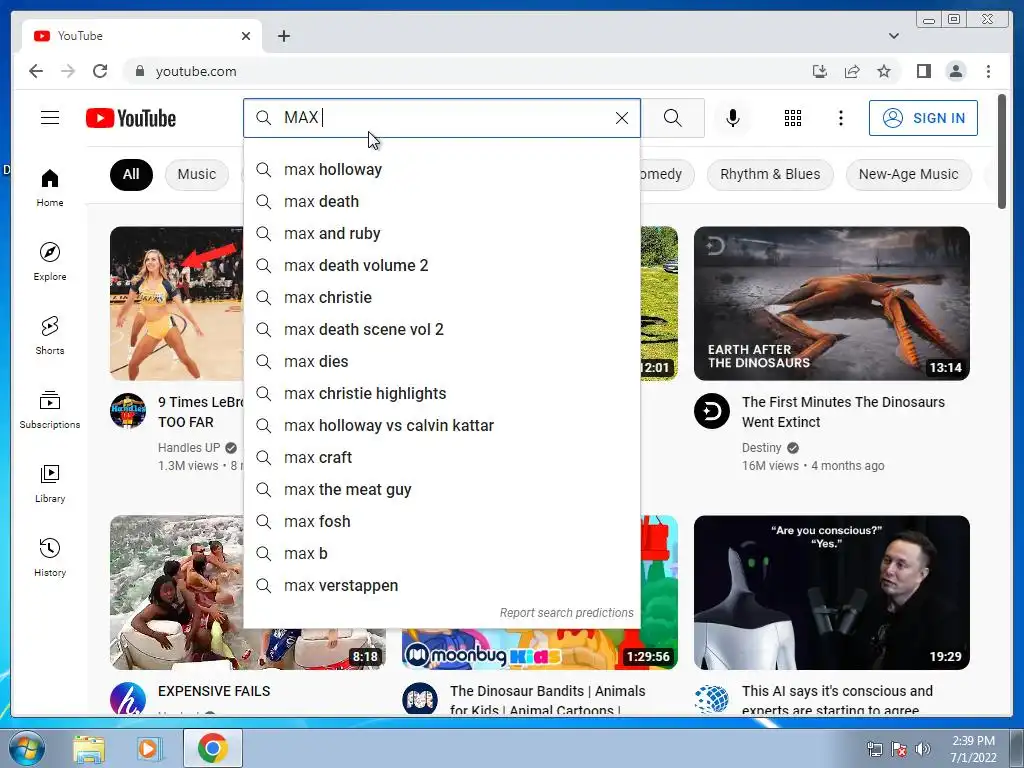
Task: Choose suggestion 'max fosh'
Action: pos(441,522)
